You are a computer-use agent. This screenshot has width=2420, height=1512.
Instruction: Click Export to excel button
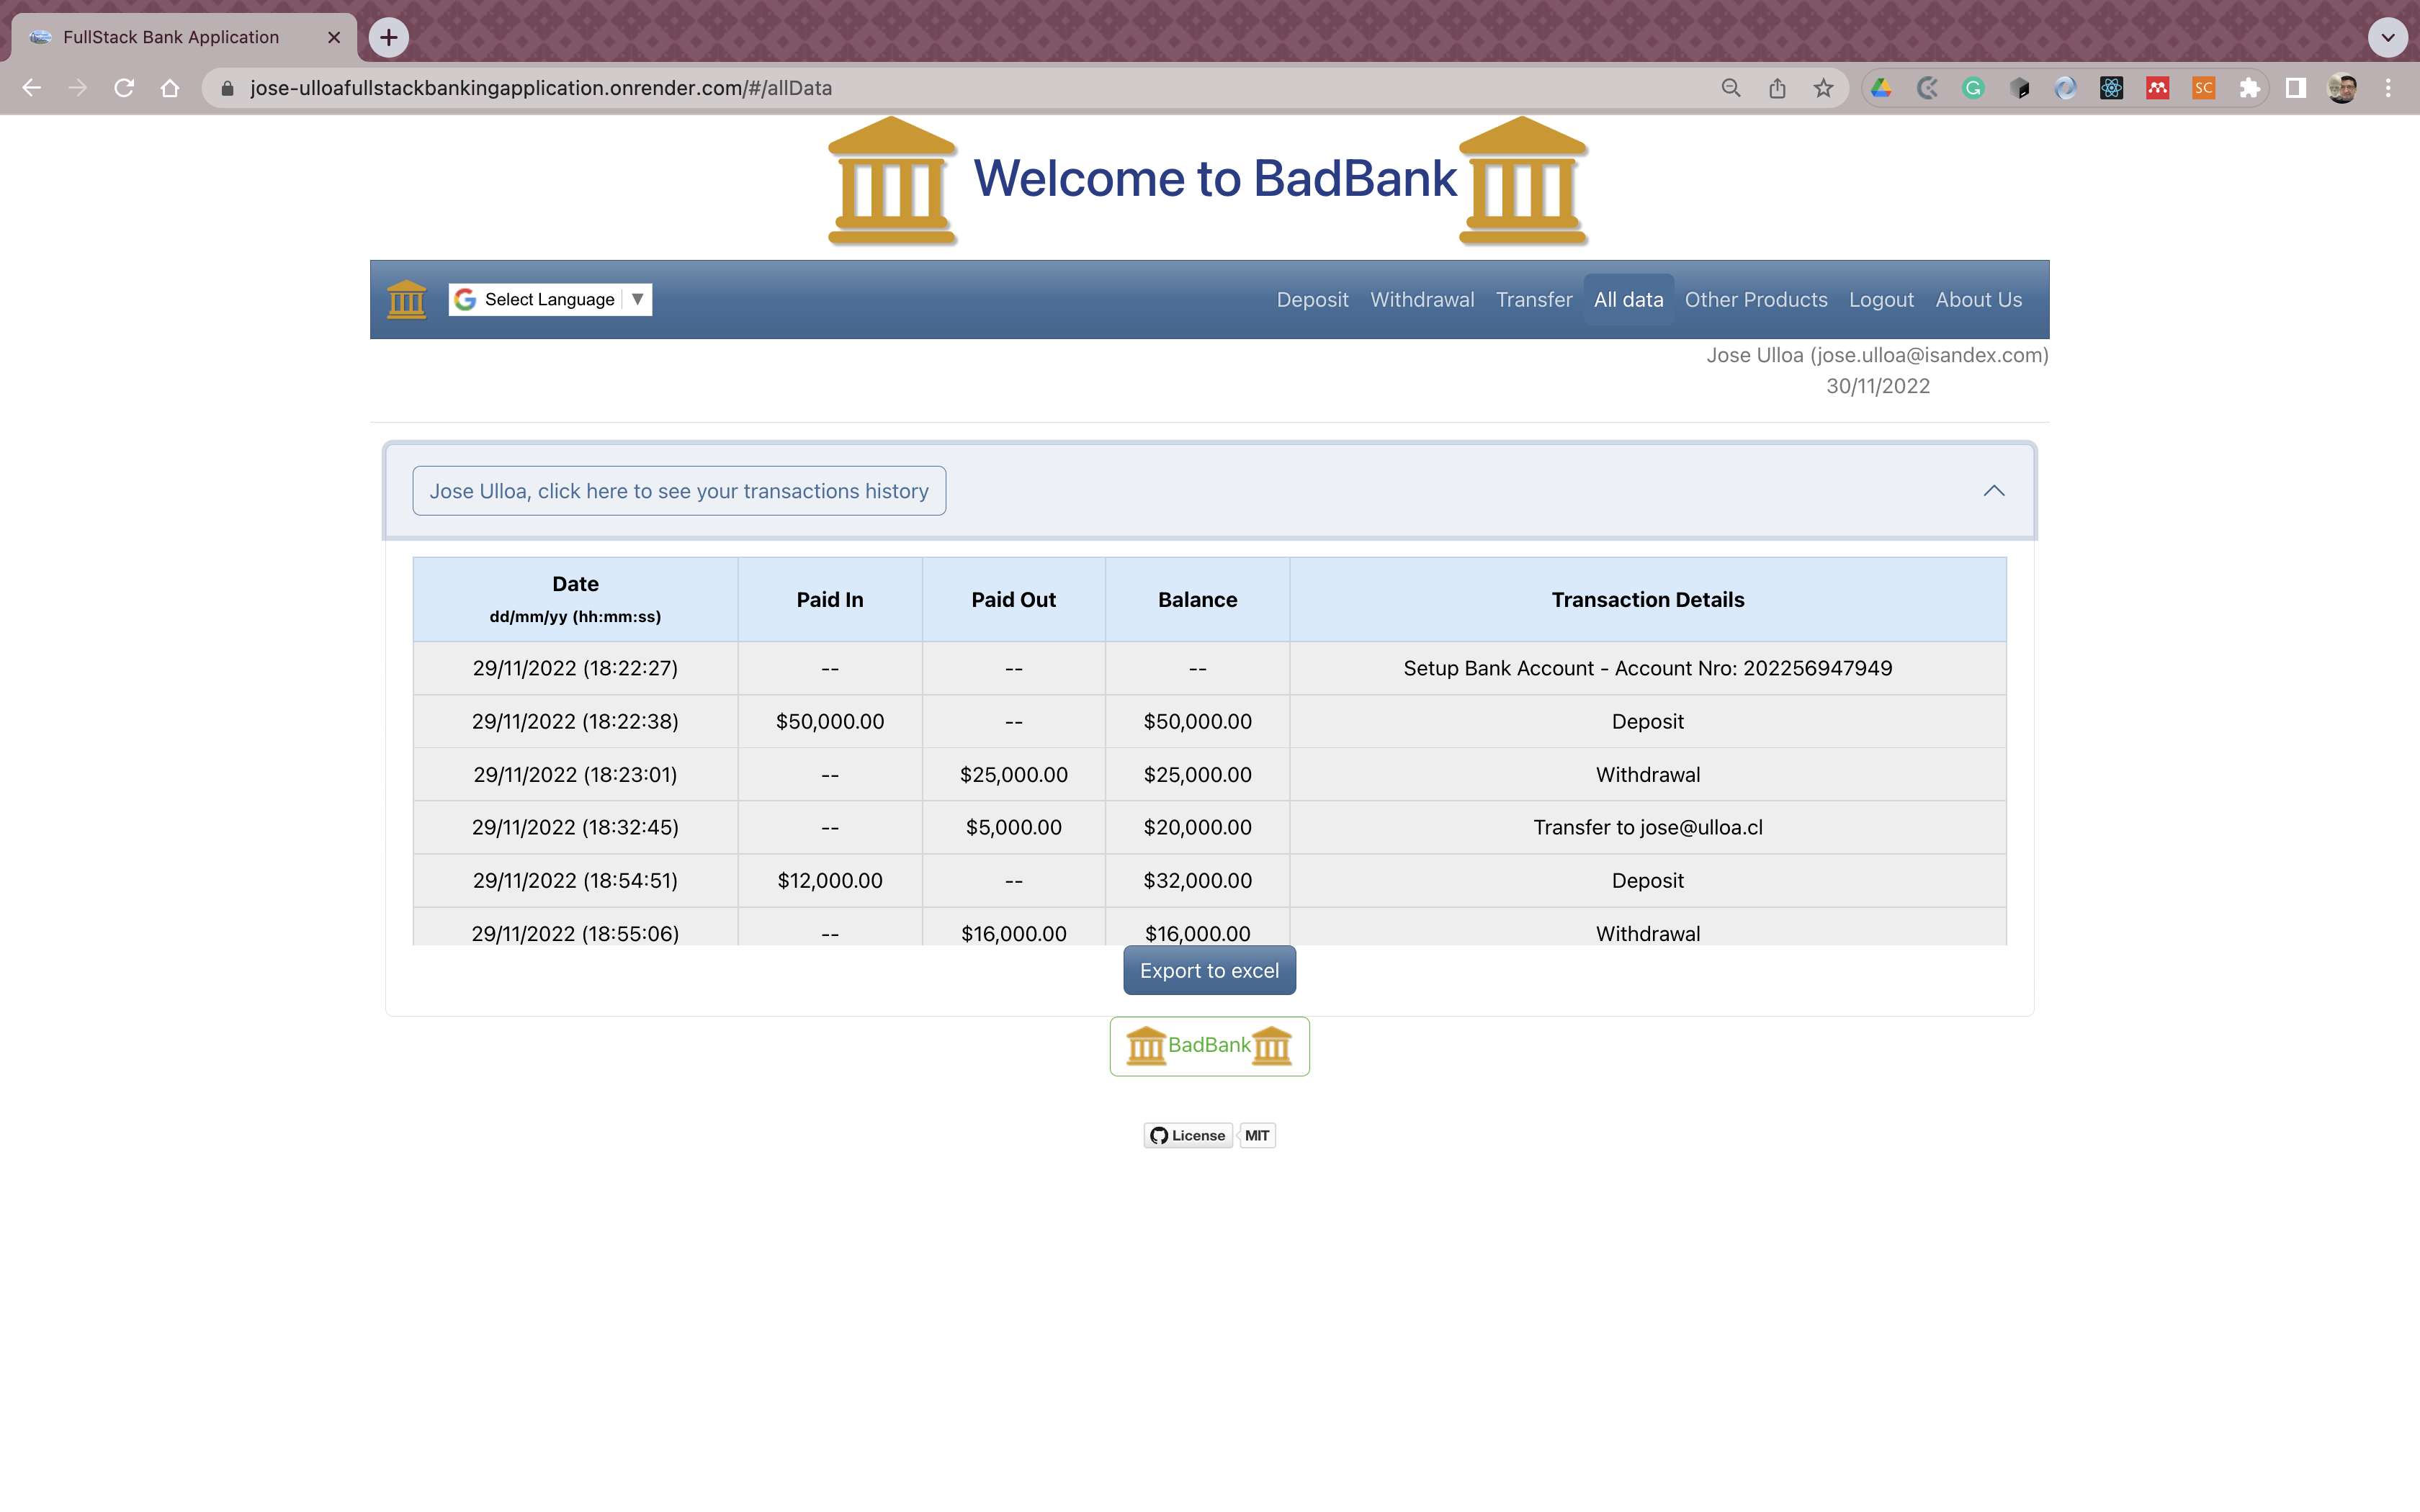pyautogui.click(x=1209, y=970)
